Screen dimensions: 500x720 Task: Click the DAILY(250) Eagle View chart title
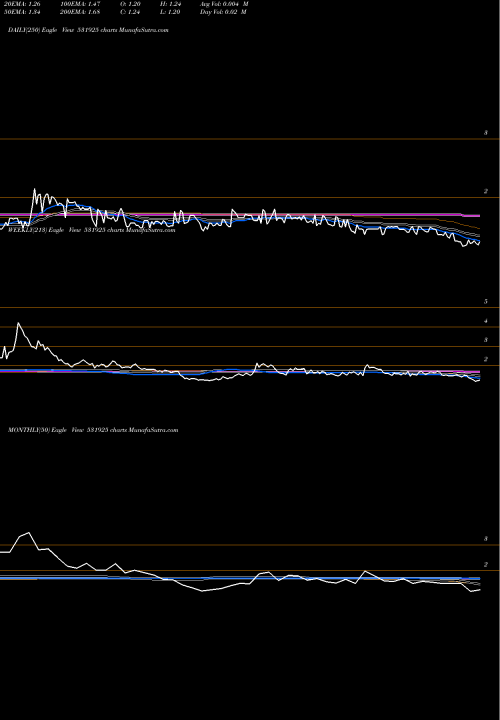[88, 30]
